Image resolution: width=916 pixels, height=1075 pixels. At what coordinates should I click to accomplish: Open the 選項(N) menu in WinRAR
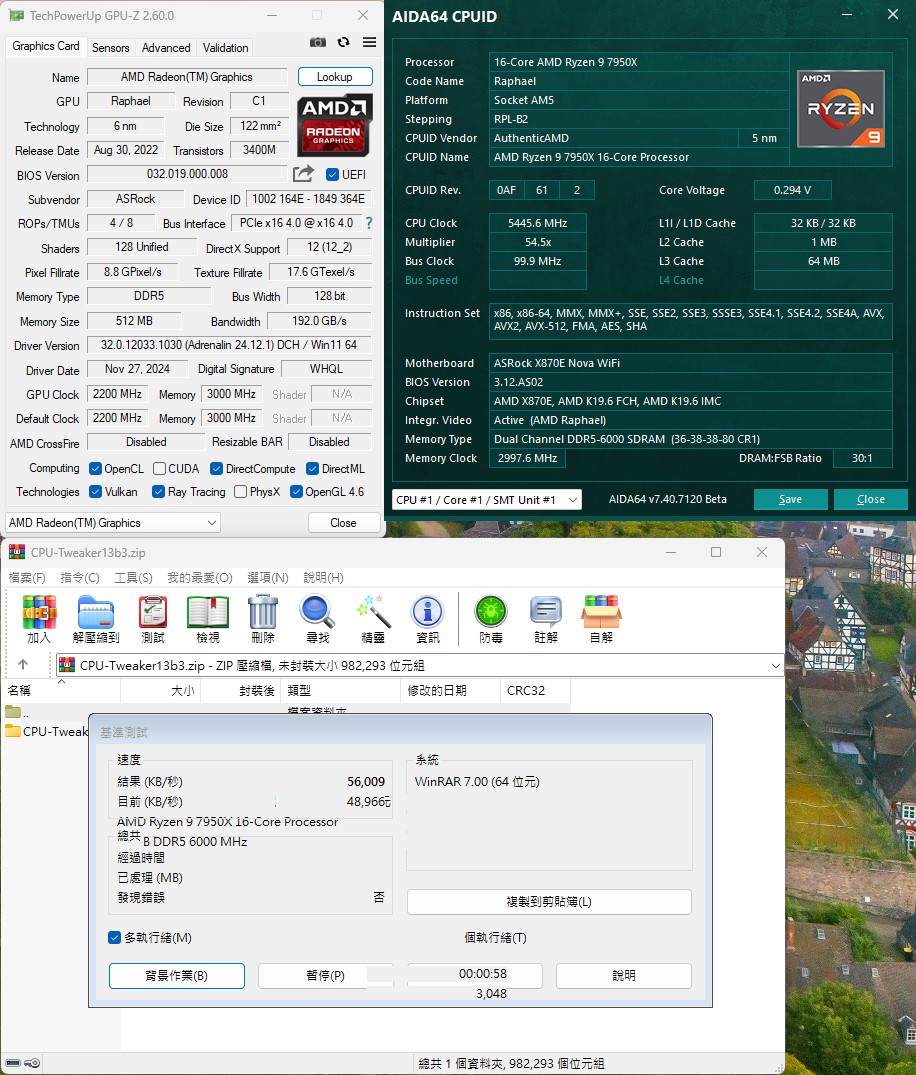tap(267, 577)
